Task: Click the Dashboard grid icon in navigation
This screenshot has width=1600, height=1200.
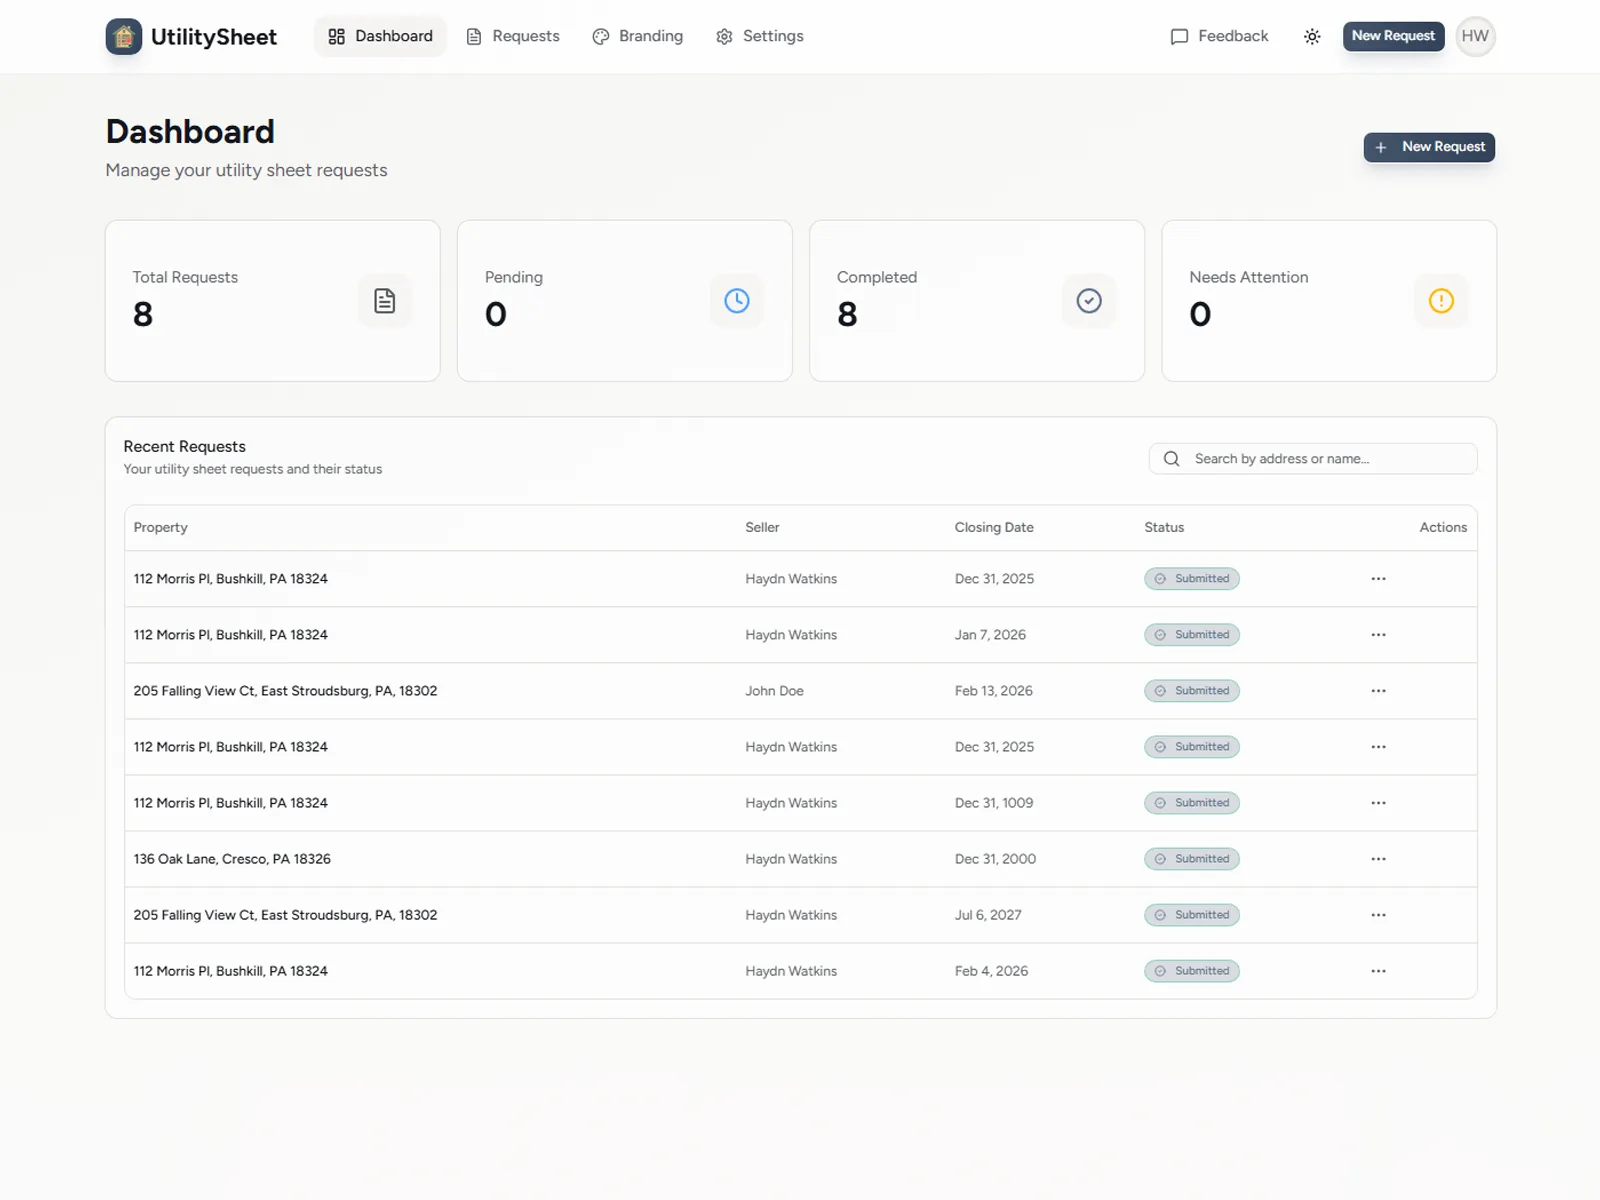Action: tap(335, 36)
